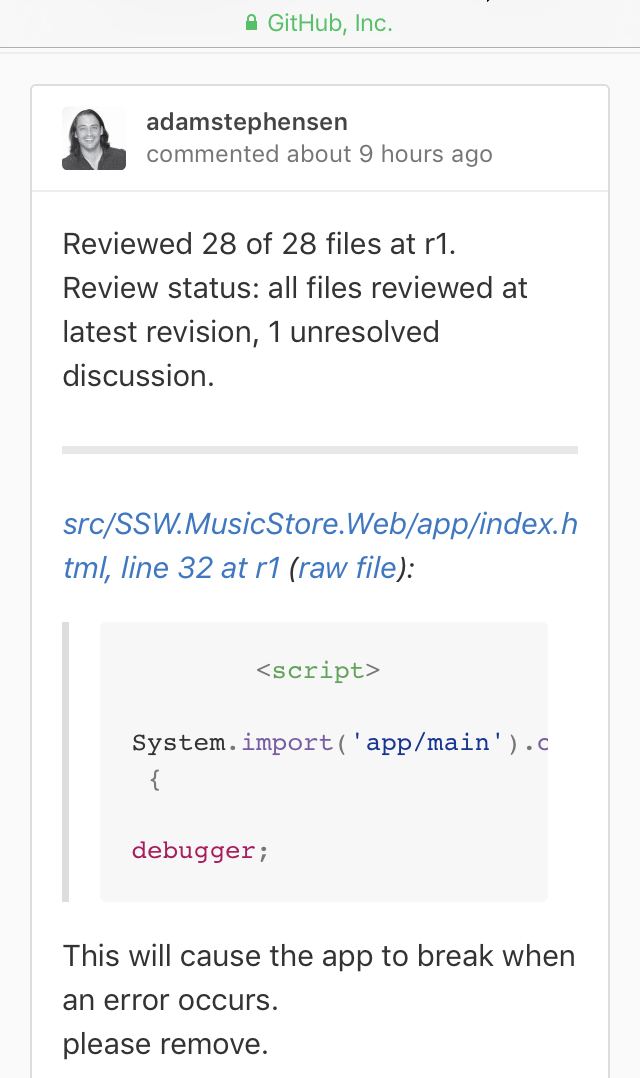The image size is (640, 1078).
Task: Tap the GitHub, Inc. address bar title
Action: (330, 23)
